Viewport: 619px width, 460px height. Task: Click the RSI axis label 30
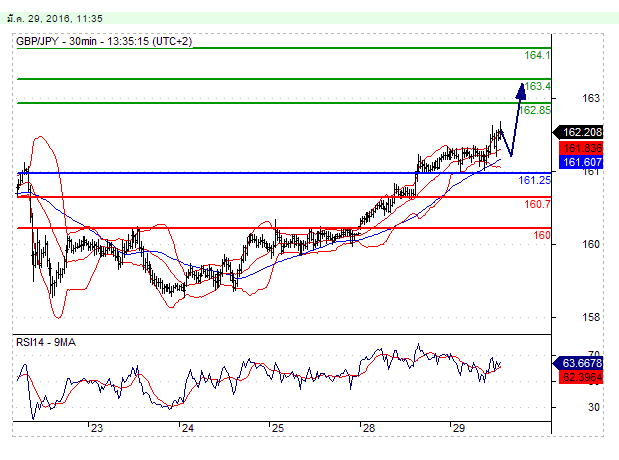tap(594, 407)
